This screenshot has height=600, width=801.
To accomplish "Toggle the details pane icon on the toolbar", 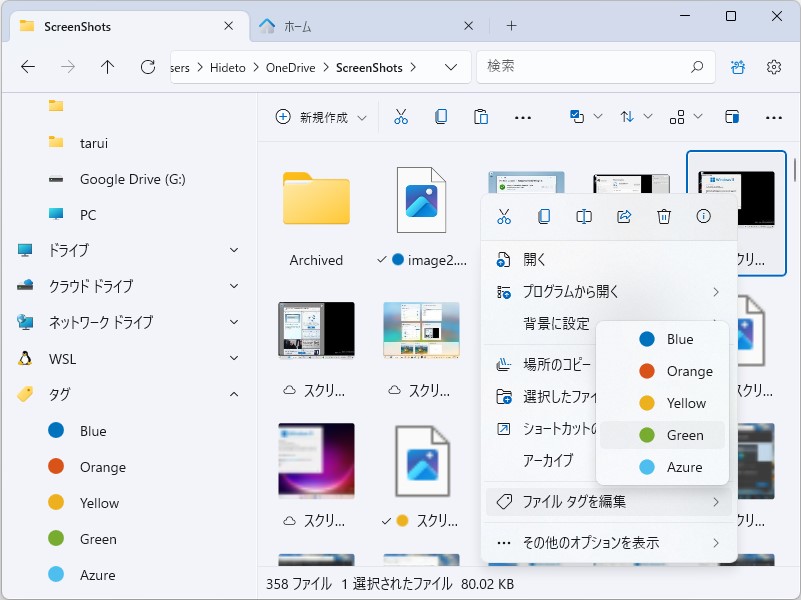I will click(733, 117).
